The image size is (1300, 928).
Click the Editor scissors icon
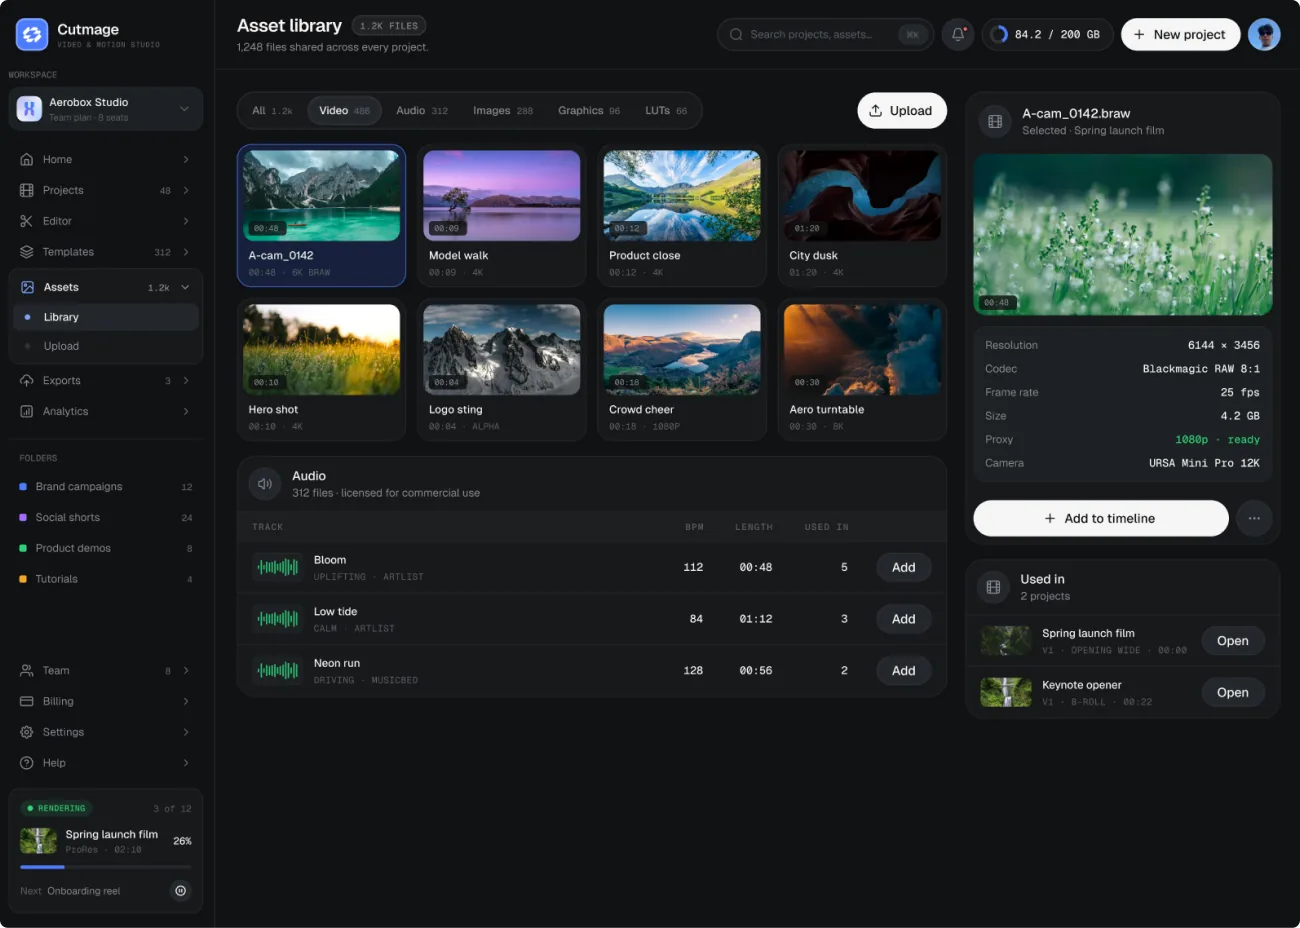pos(27,221)
